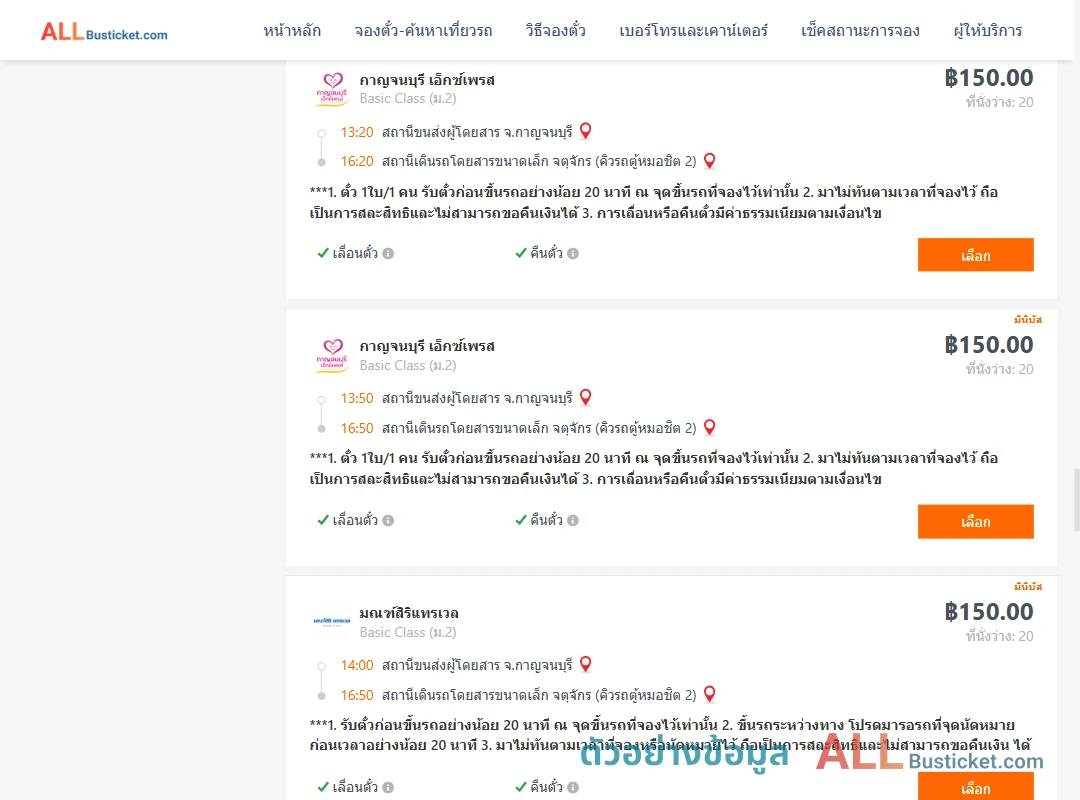The height and width of the screenshot is (800, 1080).
Task: Open the map pin for the 14:00 departure station
Action: tap(585, 664)
